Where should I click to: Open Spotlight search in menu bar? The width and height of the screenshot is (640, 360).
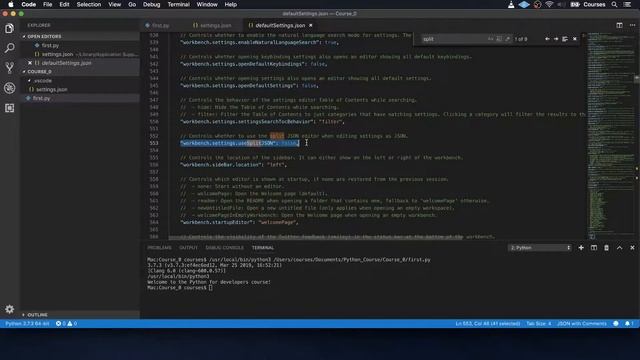pyautogui.click(x=614, y=4)
